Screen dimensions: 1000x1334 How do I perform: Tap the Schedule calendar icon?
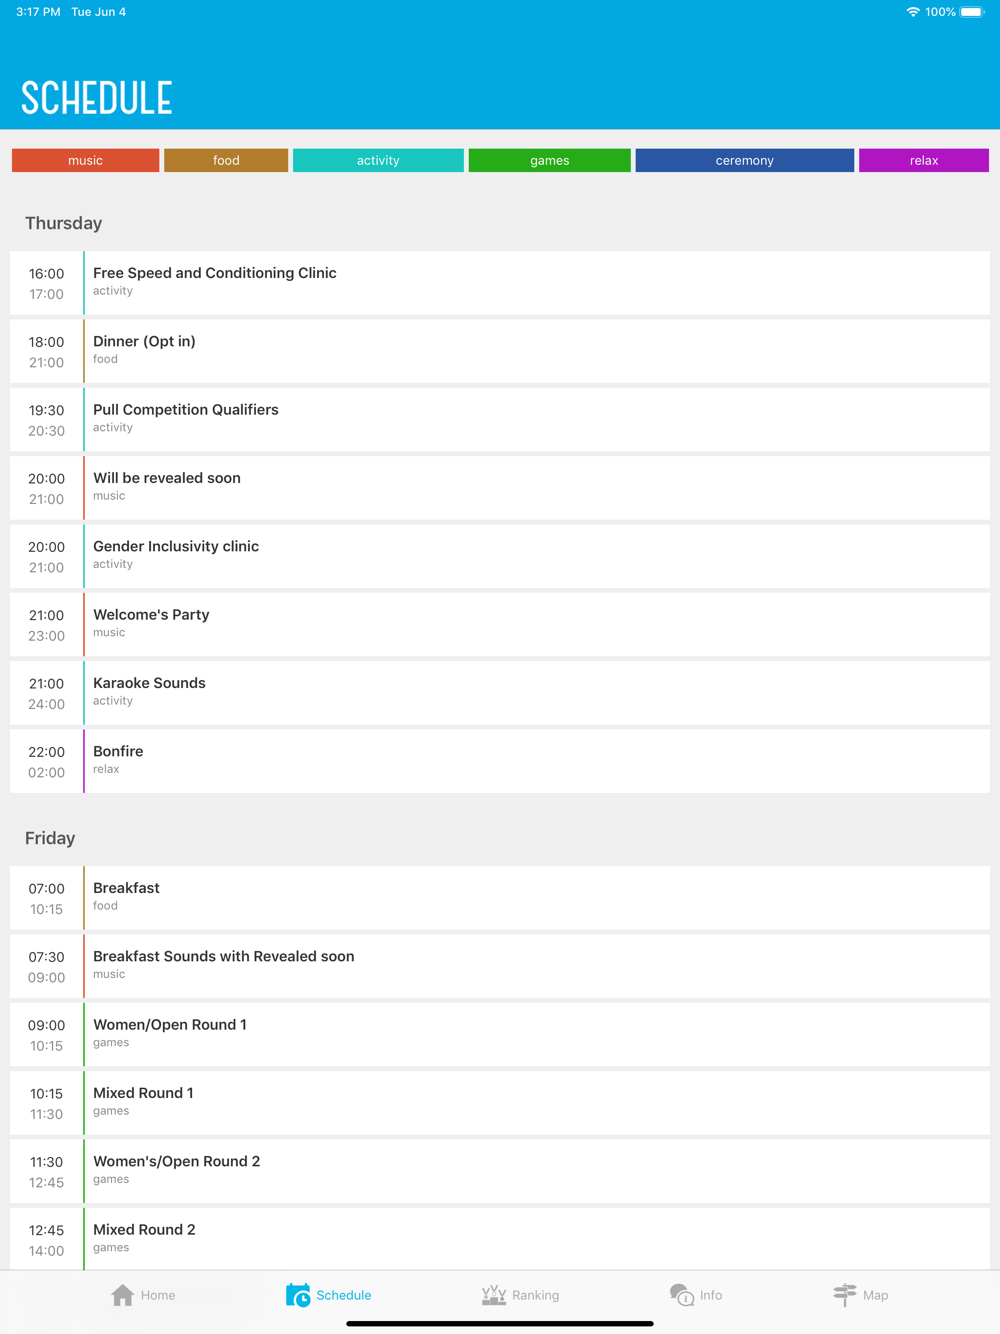(298, 1295)
